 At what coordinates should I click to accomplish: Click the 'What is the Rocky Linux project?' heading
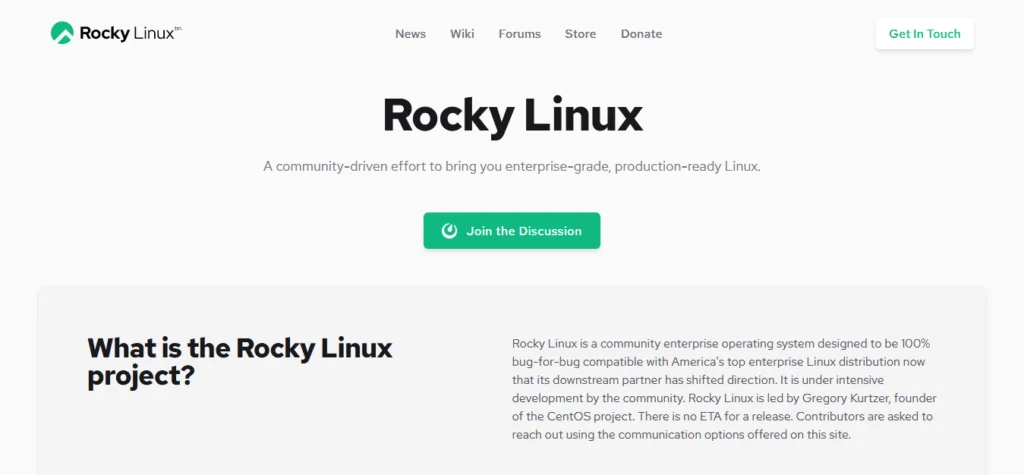(x=240, y=362)
